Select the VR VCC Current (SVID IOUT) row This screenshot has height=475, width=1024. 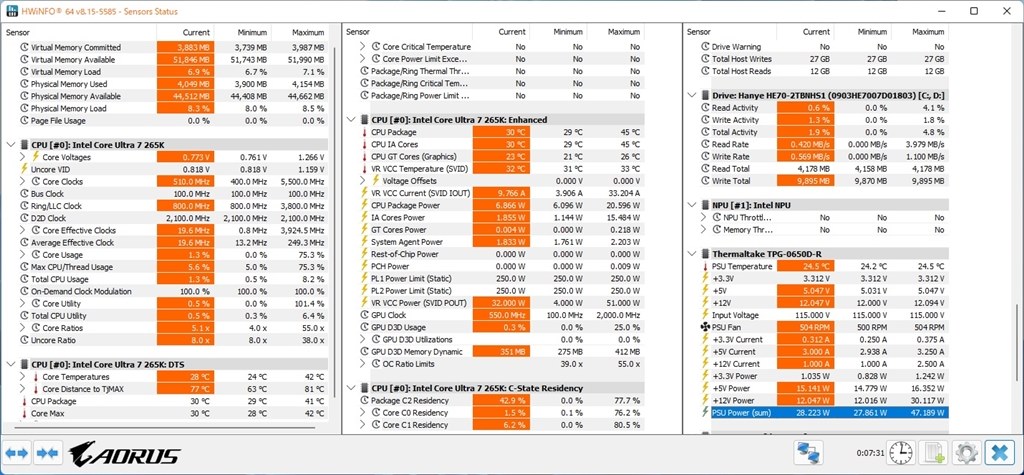click(502, 193)
